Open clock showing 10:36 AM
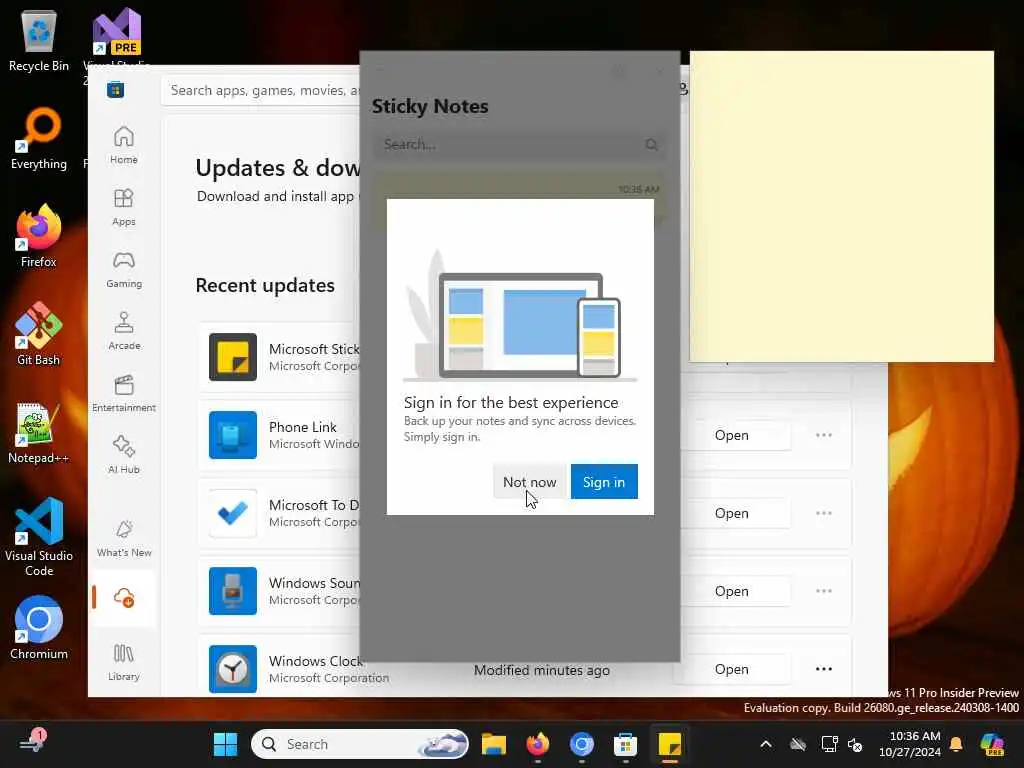This screenshot has height=768, width=1024. 910,744
